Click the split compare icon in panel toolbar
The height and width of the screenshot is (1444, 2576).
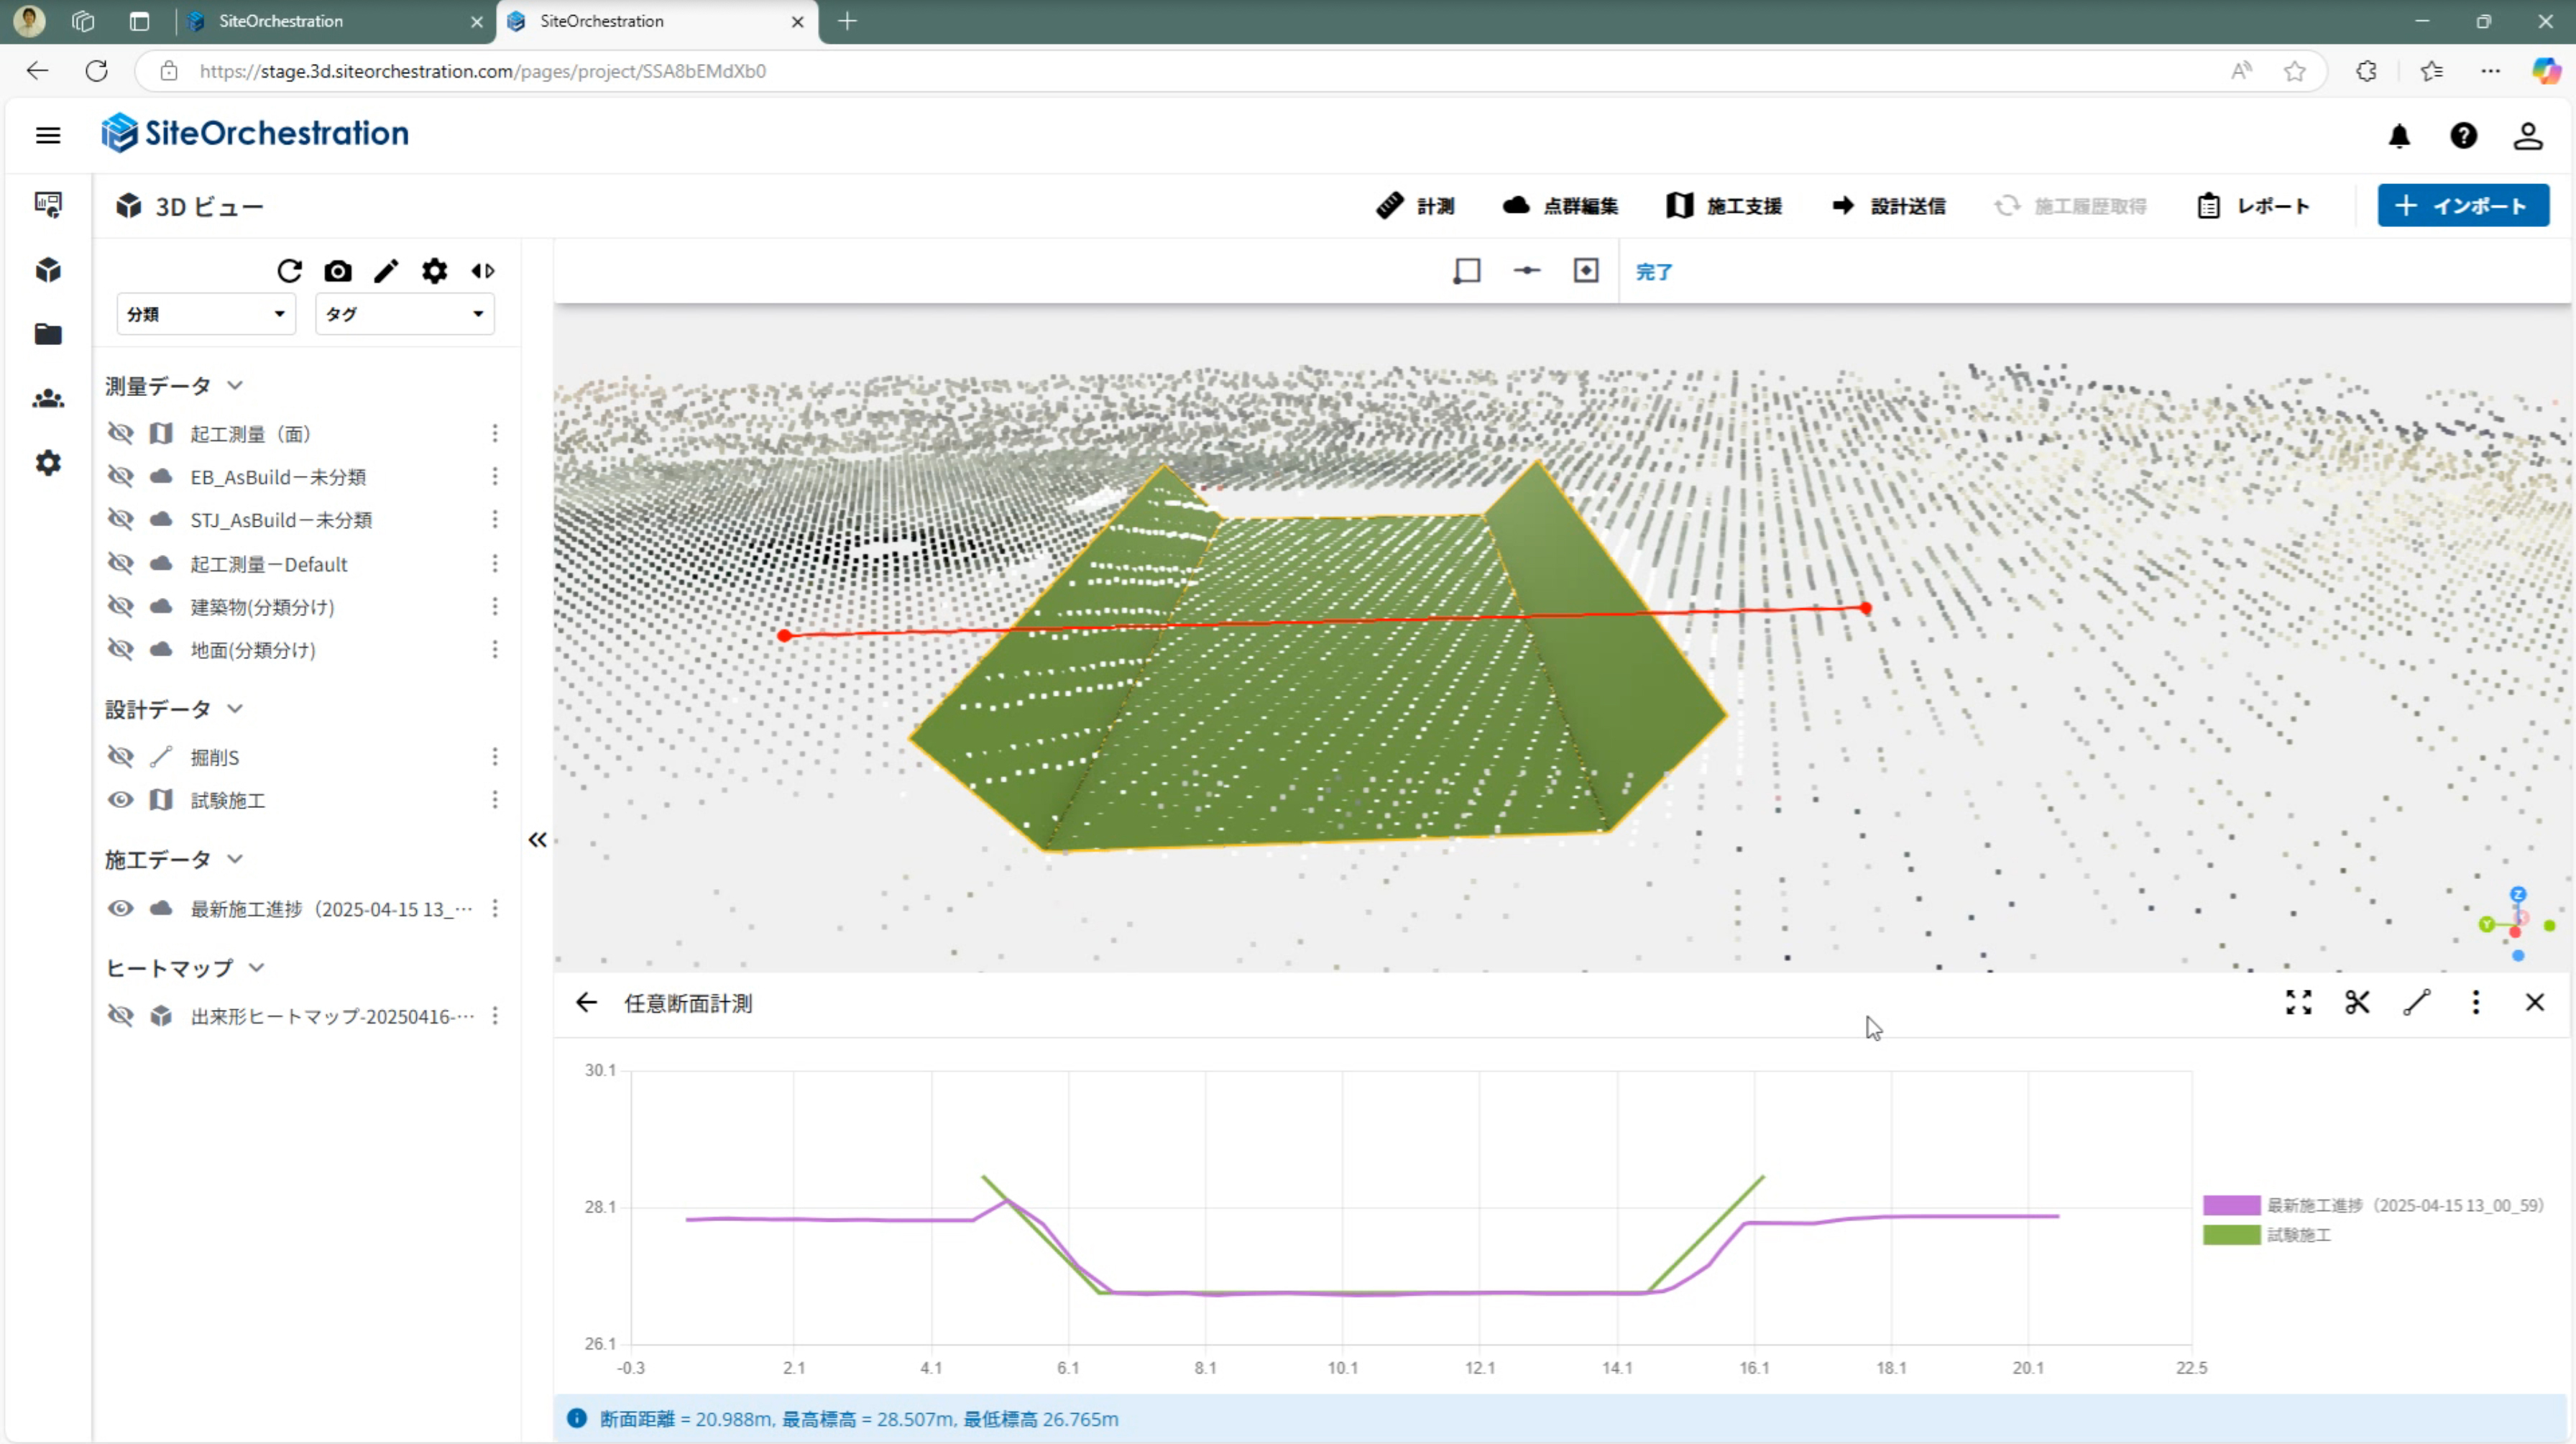pos(483,271)
